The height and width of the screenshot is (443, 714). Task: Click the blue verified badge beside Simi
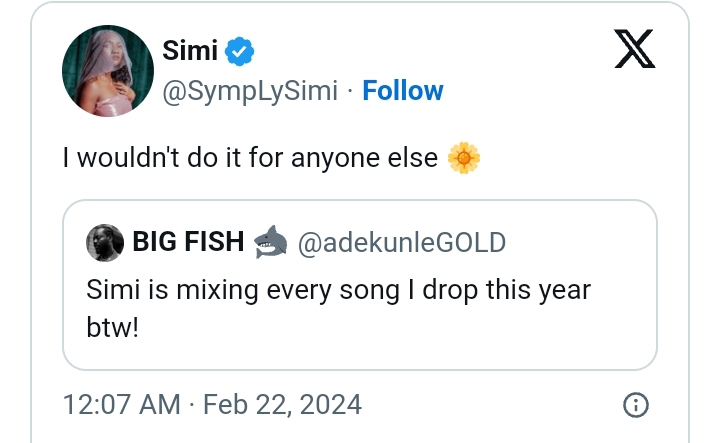tap(241, 48)
